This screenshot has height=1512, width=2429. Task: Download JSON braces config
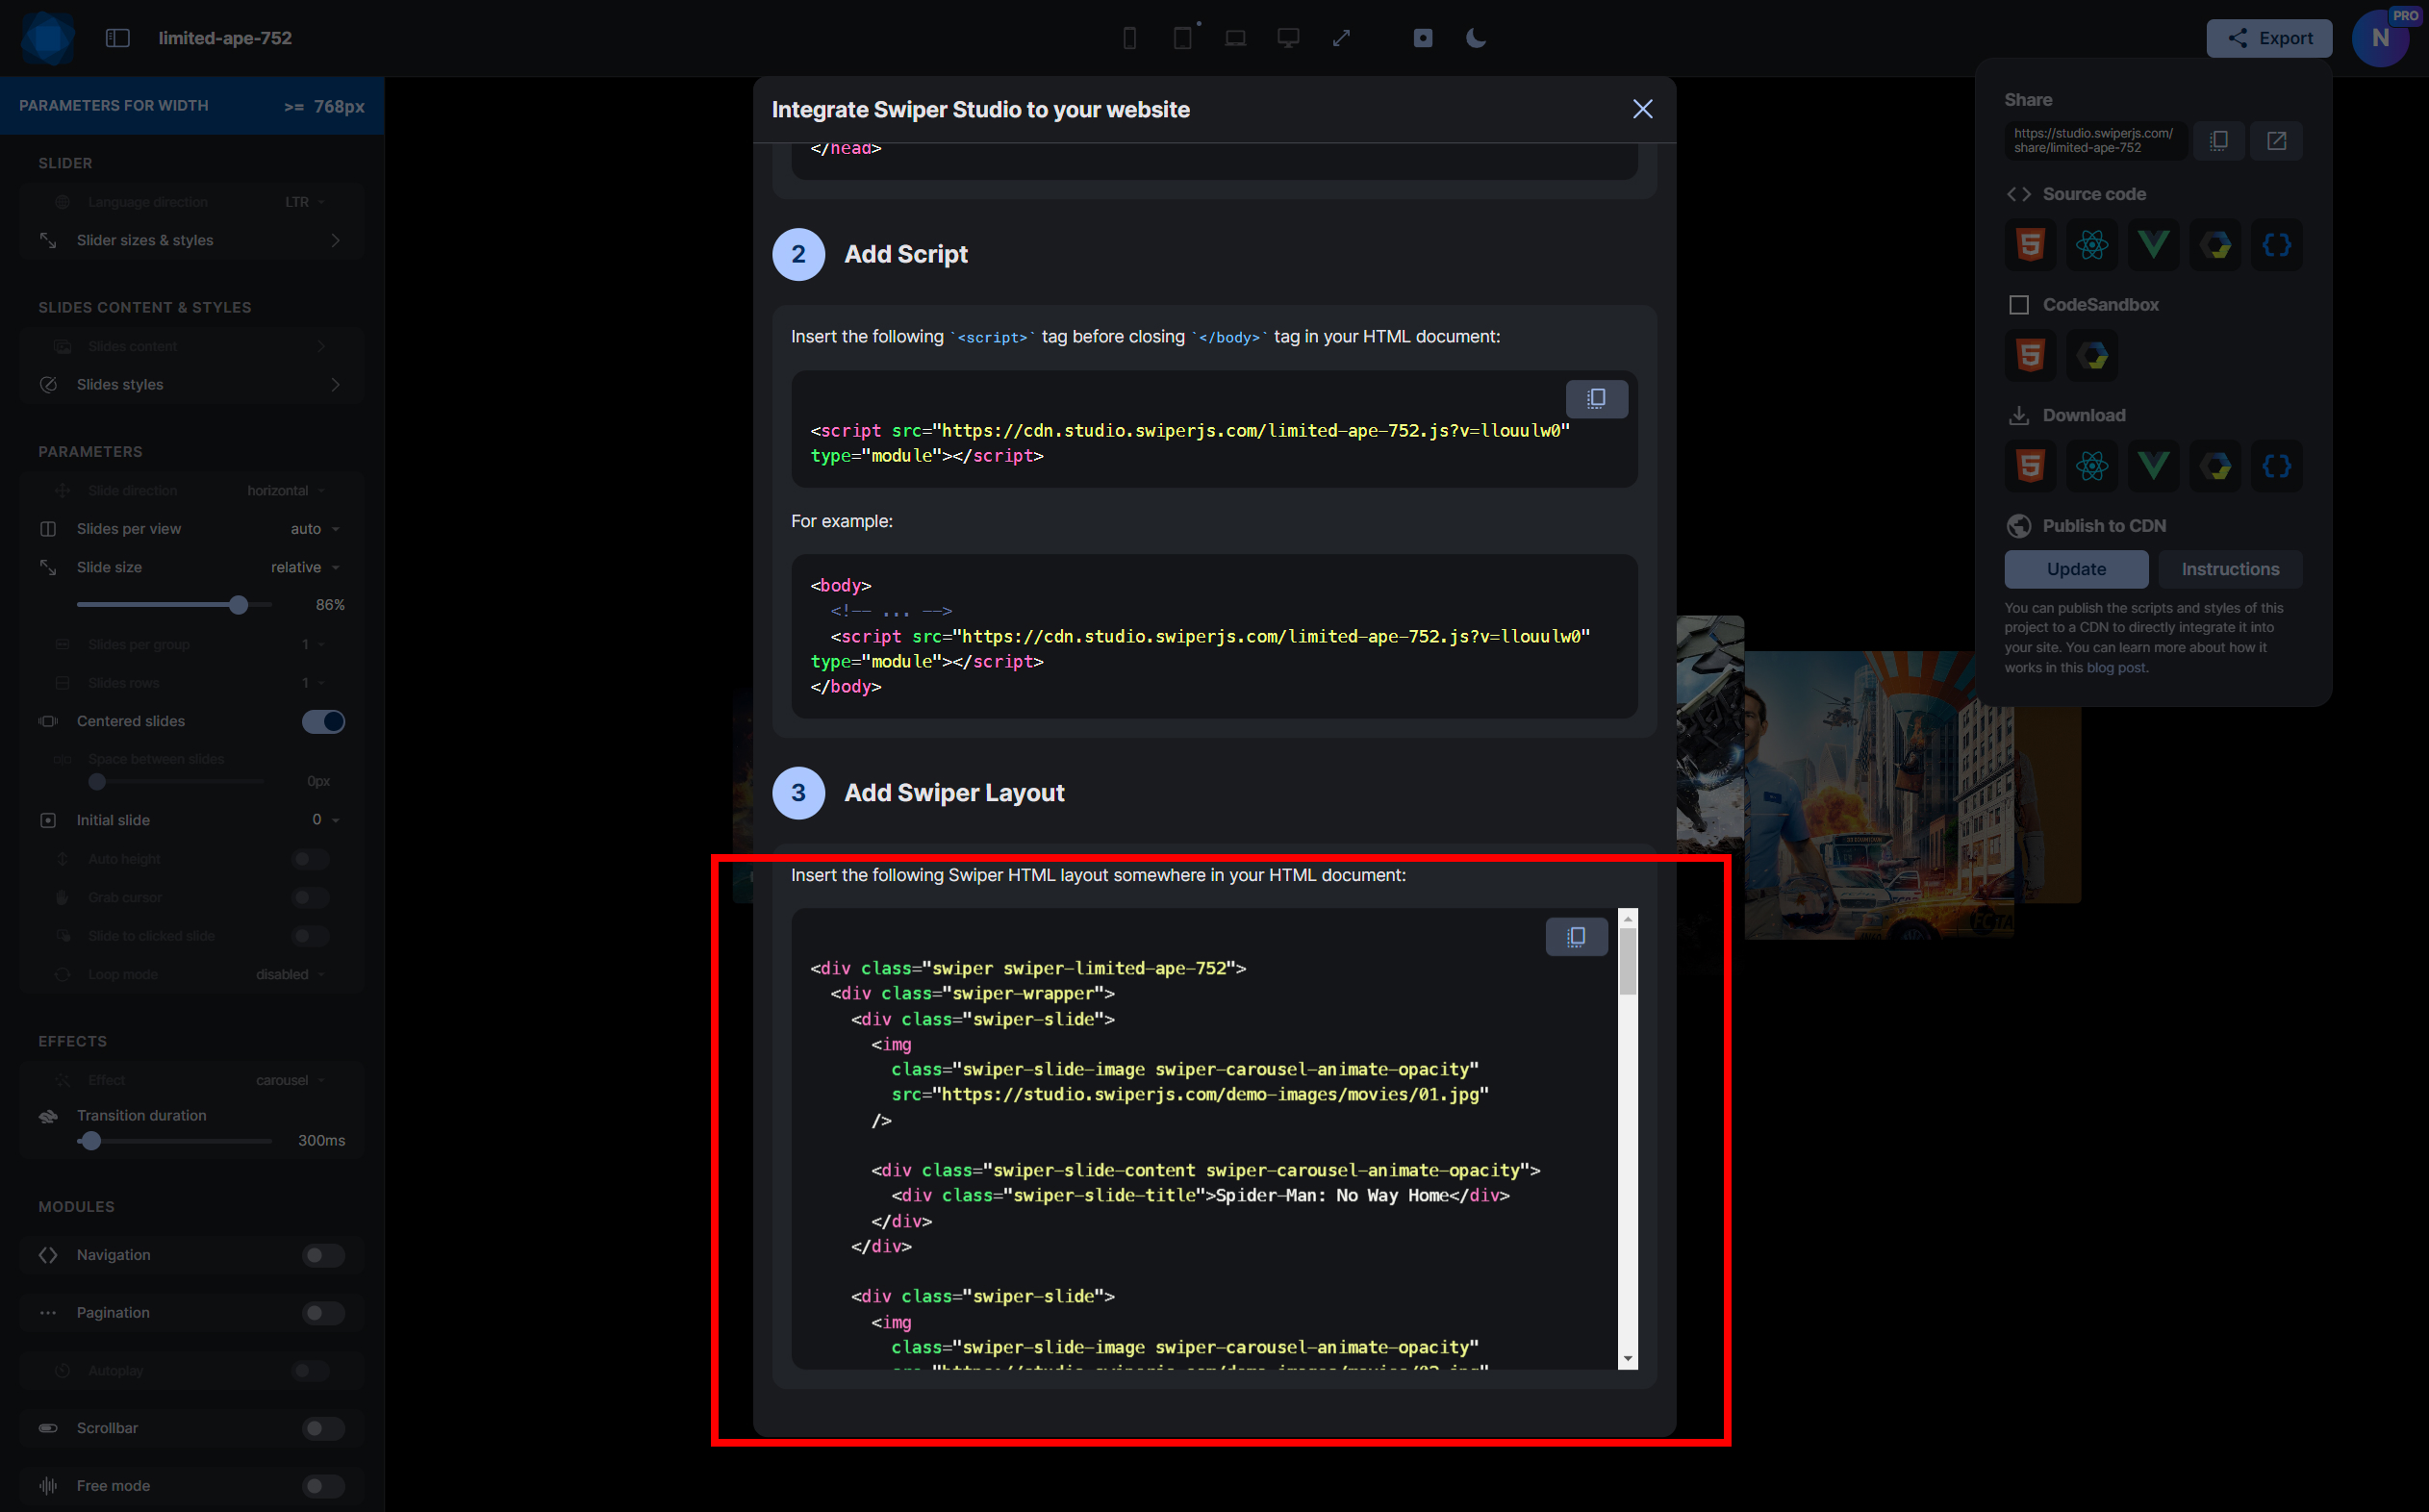[x=2277, y=466]
